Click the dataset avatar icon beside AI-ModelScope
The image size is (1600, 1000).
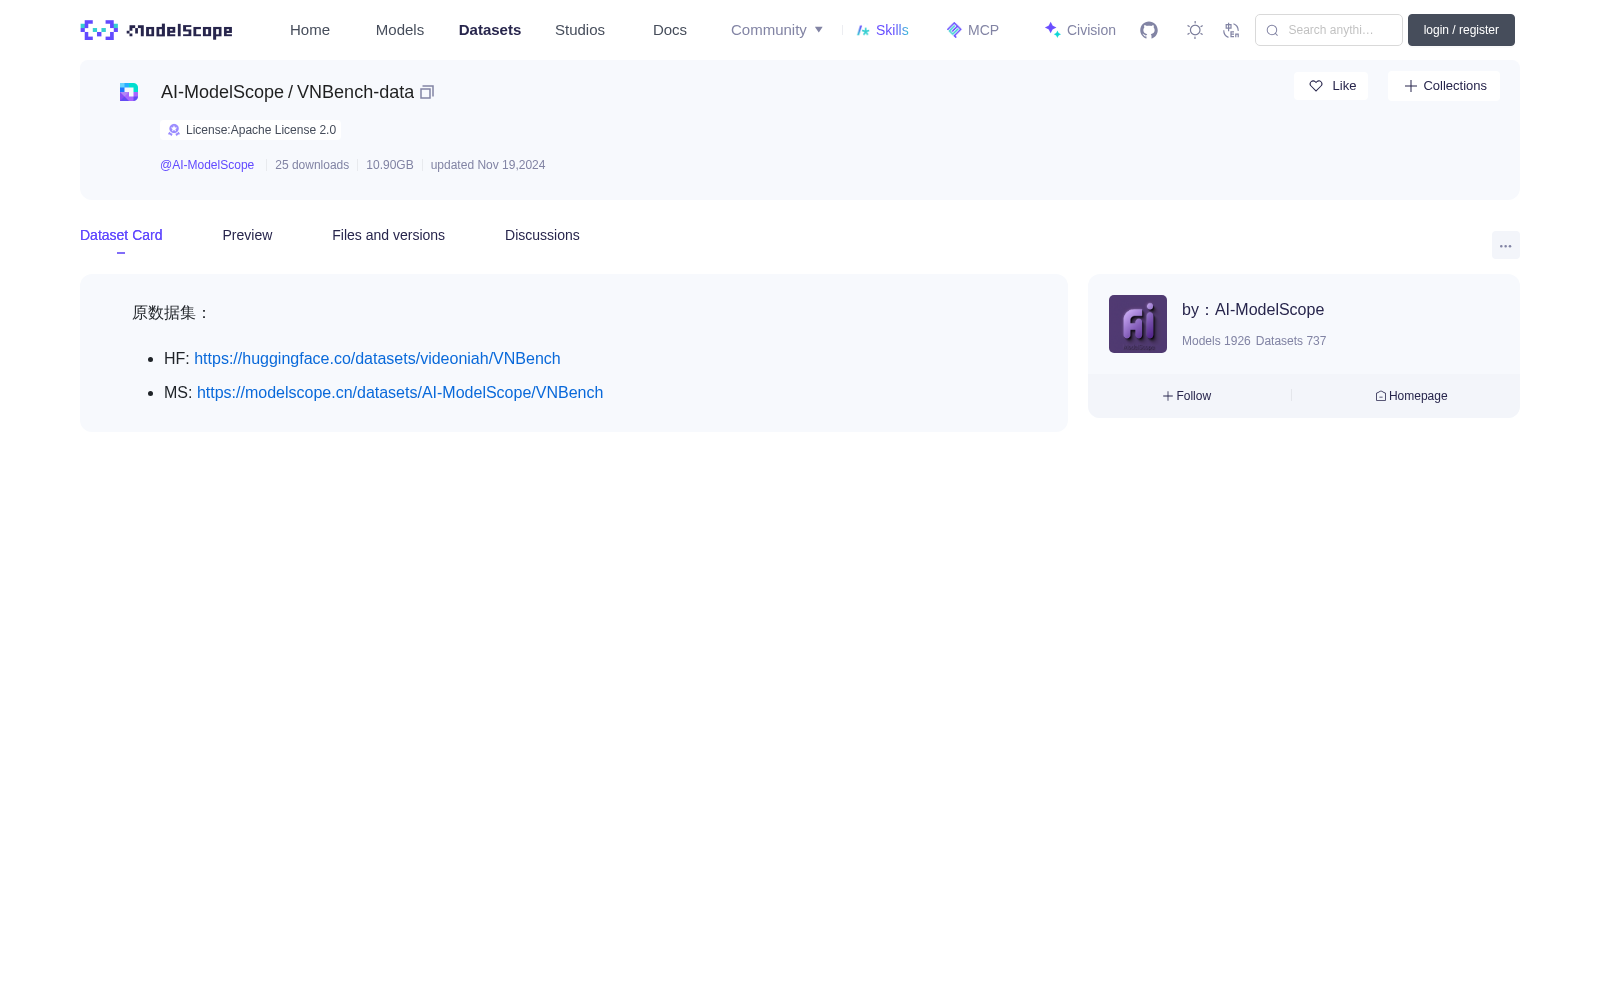click(129, 92)
